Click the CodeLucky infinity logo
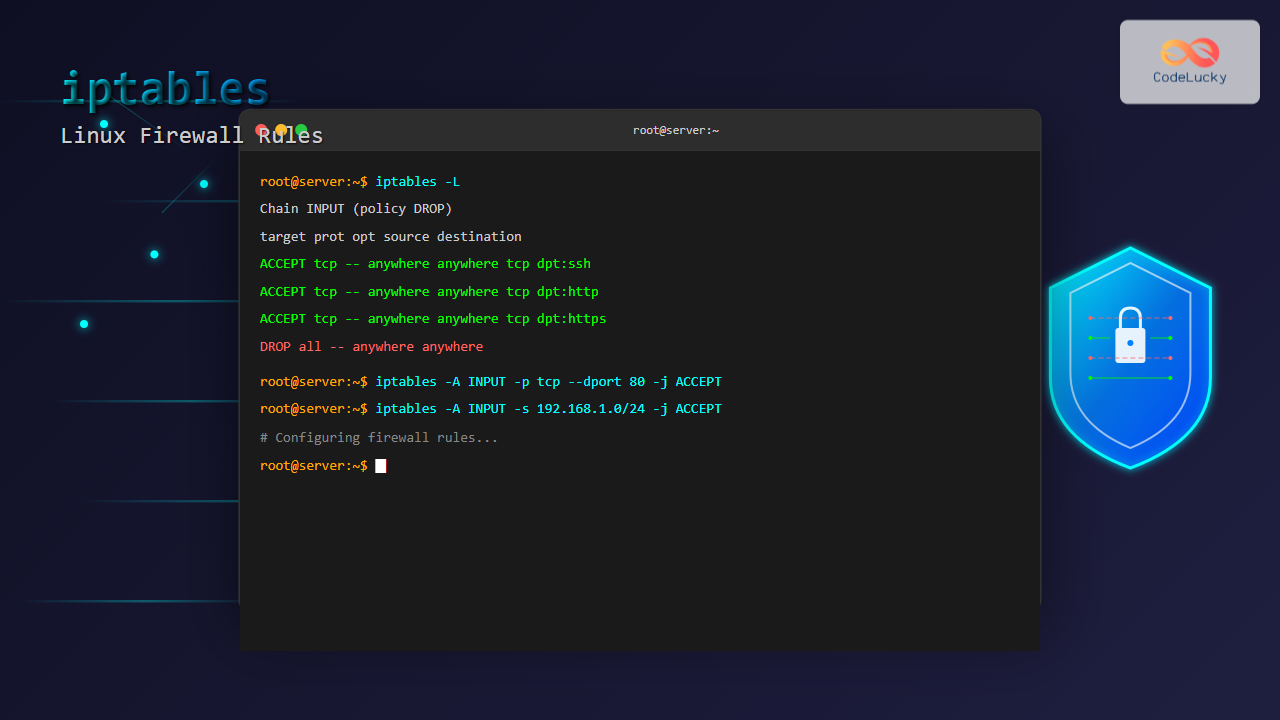1280x720 pixels. 1188,48
